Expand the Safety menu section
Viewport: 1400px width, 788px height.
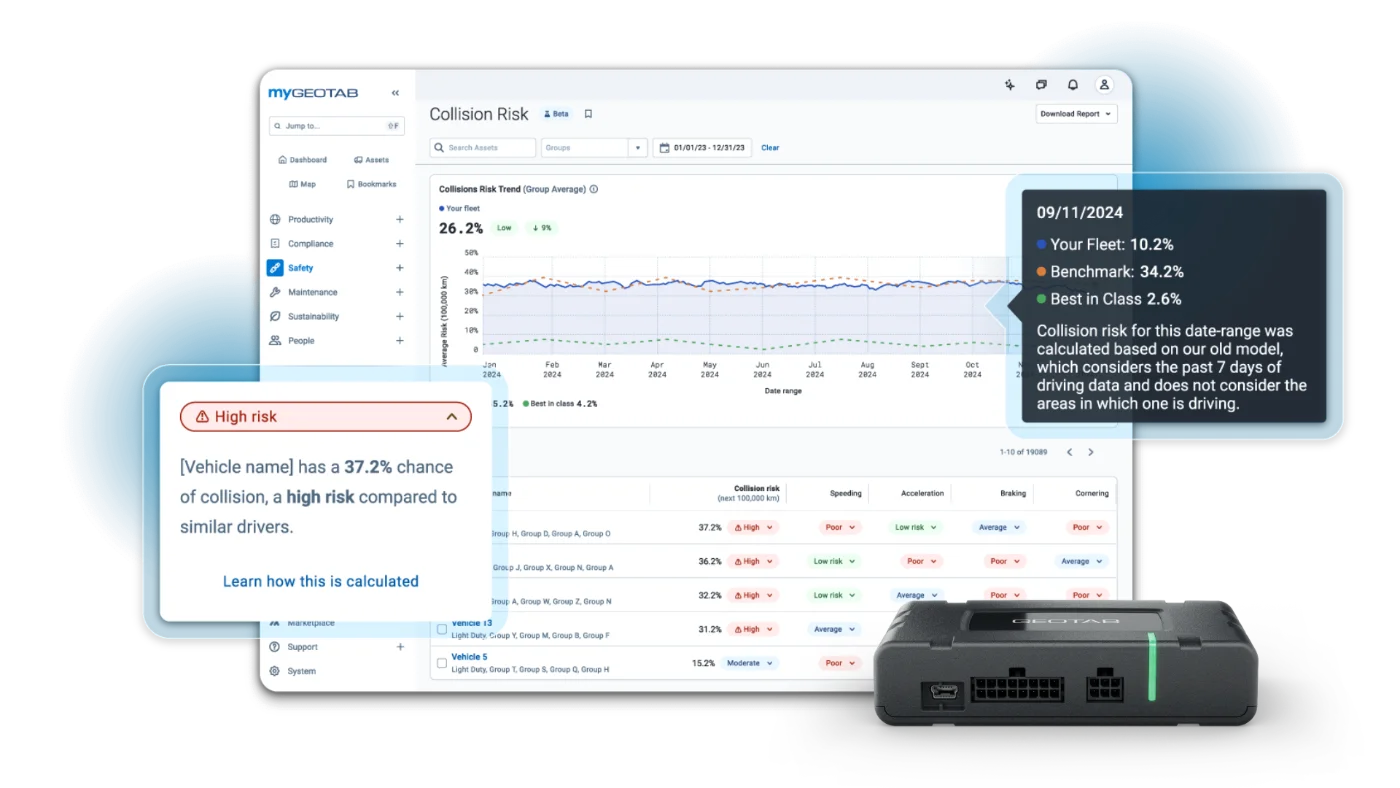(x=400, y=268)
